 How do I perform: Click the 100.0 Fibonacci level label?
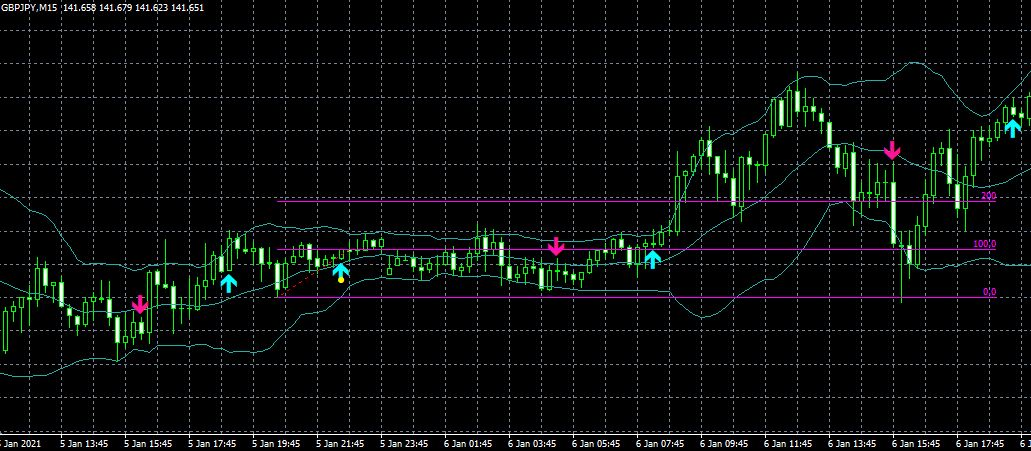(984, 244)
